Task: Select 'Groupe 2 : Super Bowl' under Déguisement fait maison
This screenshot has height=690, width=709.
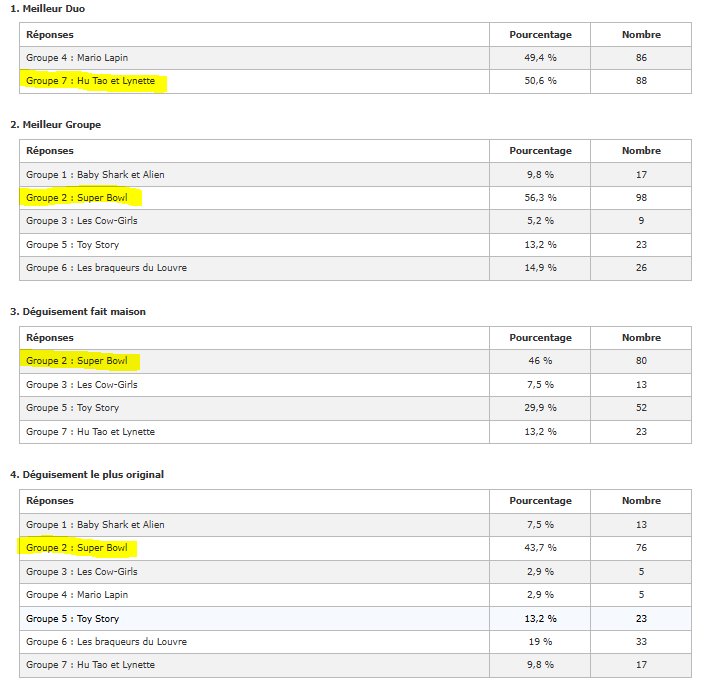Action: point(77,361)
